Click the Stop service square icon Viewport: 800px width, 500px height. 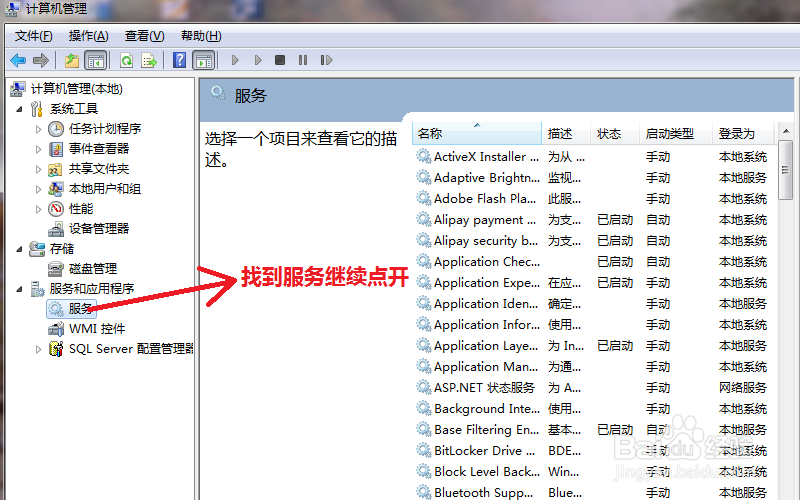280,60
